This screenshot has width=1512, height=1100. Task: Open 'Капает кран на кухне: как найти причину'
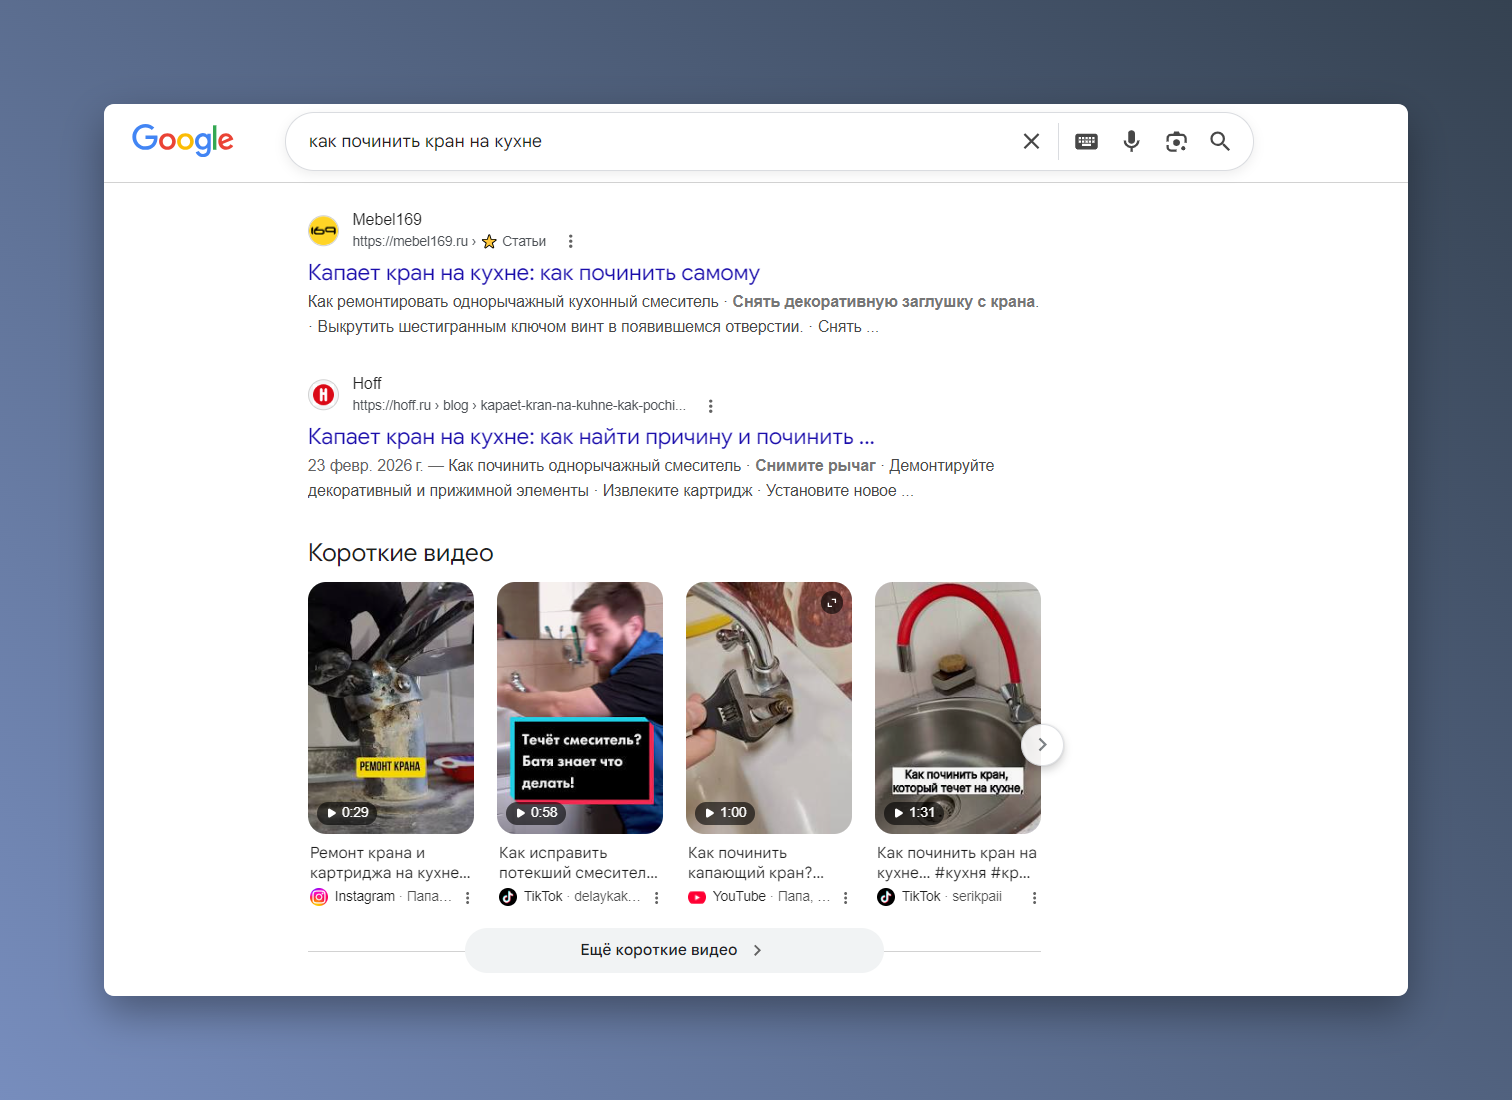[x=591, y=437]
